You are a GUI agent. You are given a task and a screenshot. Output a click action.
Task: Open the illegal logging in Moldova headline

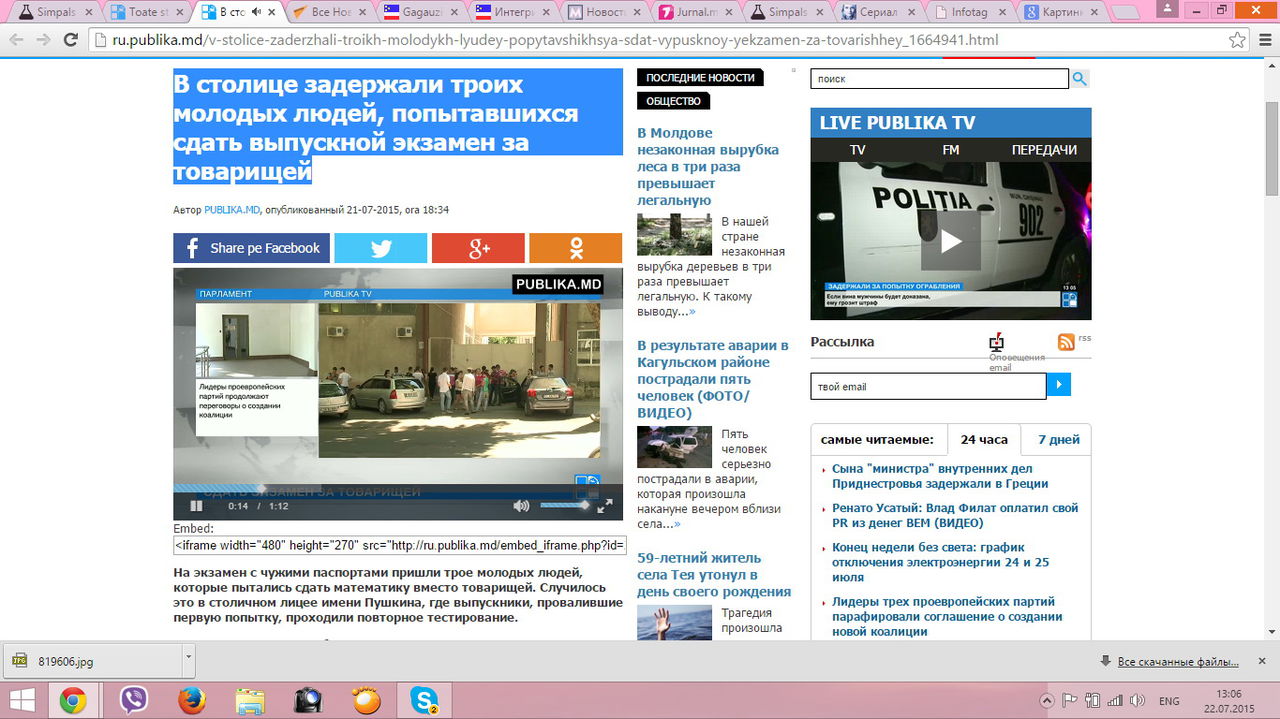[708, 166]
